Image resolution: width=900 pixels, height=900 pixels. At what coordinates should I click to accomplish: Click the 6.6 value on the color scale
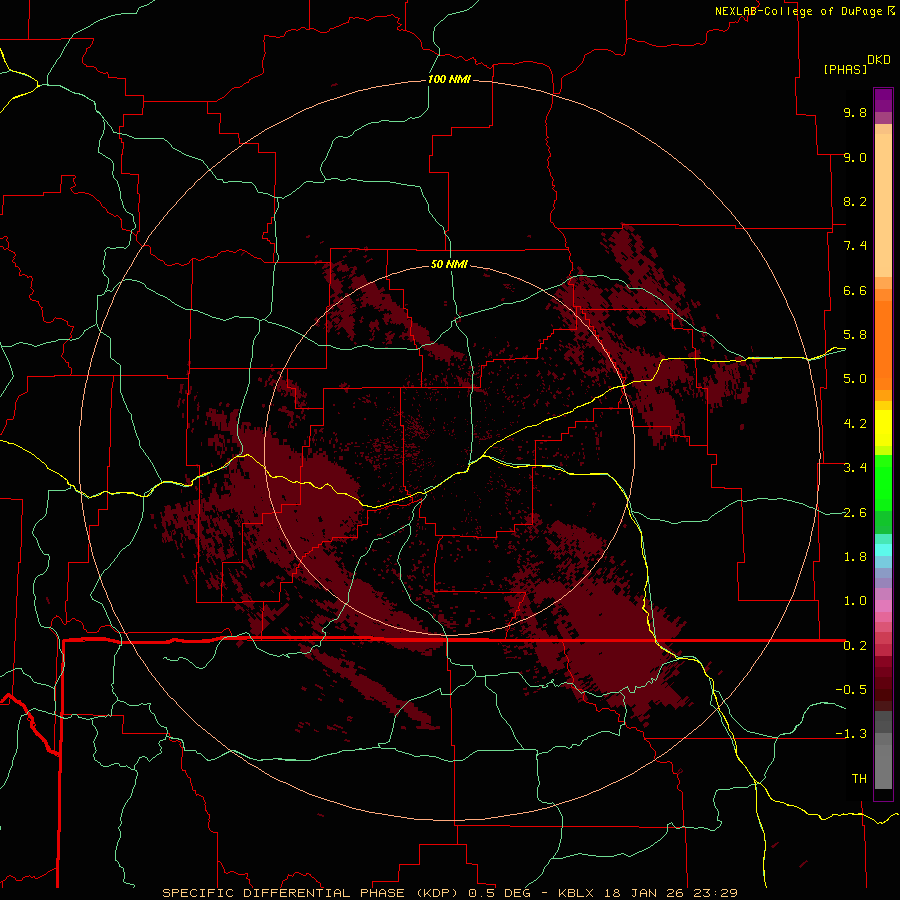[855, 290]
